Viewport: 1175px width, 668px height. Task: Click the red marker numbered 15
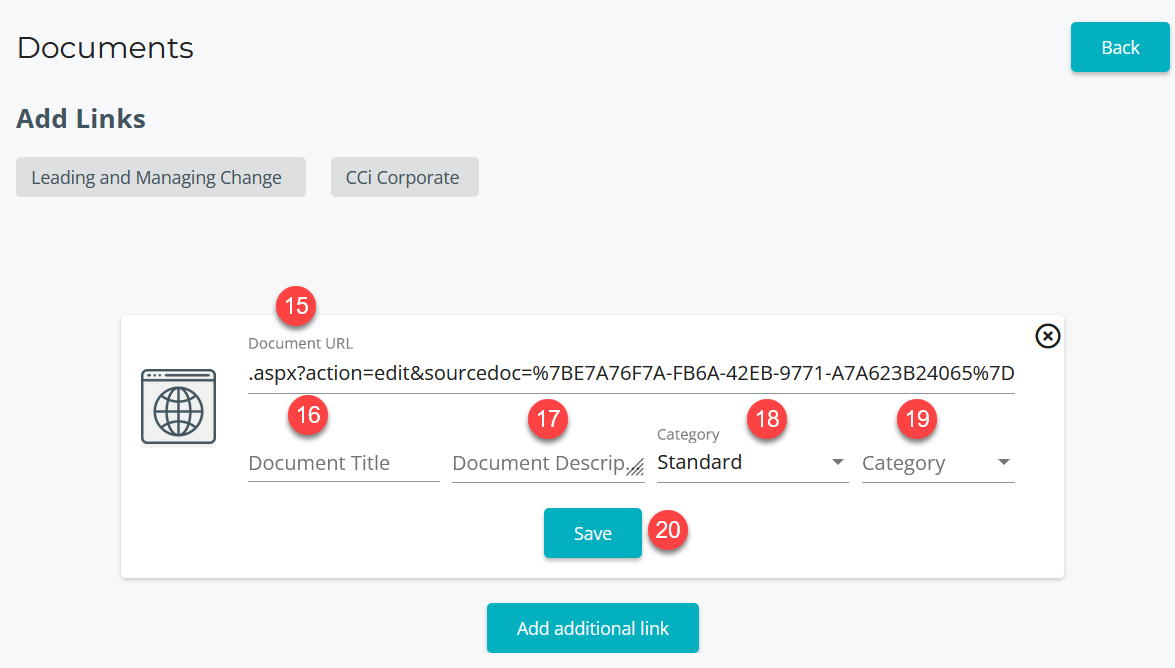(x=296, y=306)
